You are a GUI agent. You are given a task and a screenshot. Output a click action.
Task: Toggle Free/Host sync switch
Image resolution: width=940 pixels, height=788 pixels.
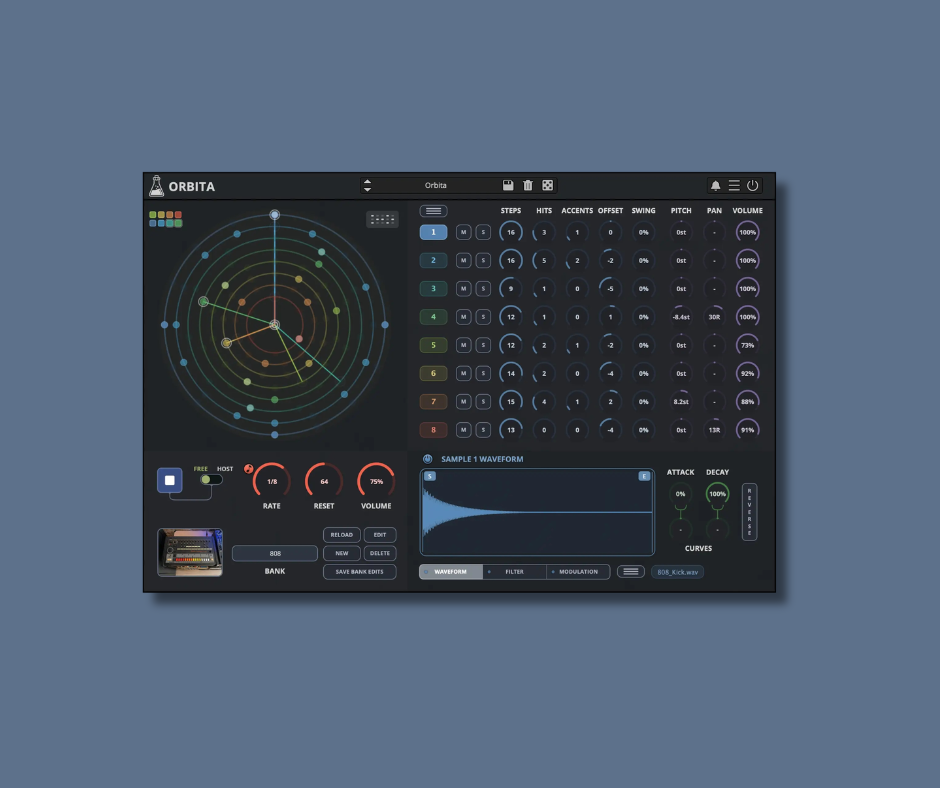(211, 479)
